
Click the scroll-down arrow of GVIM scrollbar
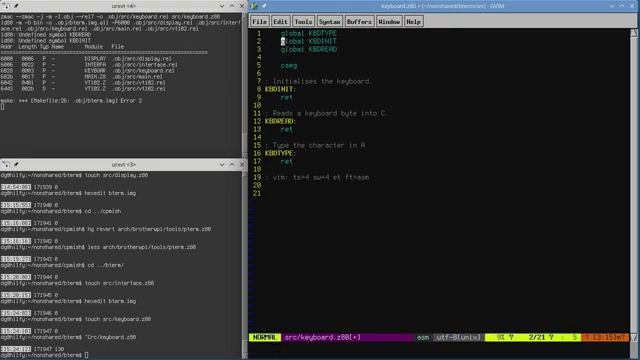point(633,337)
